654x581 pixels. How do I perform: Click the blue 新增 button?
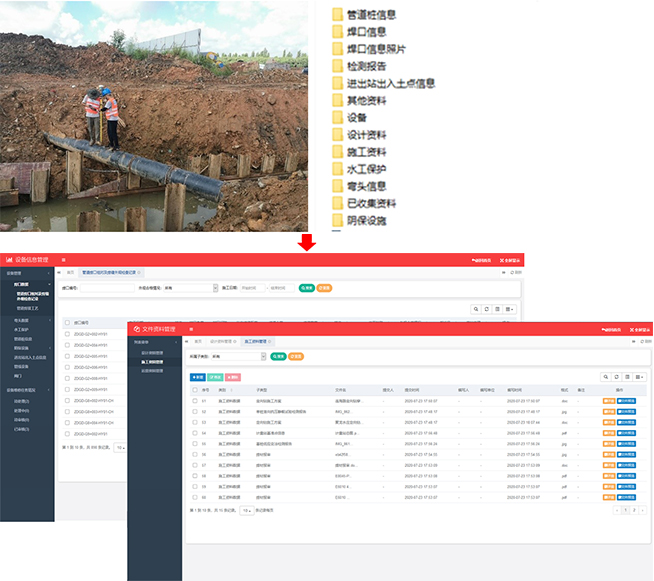pos(197,377)
